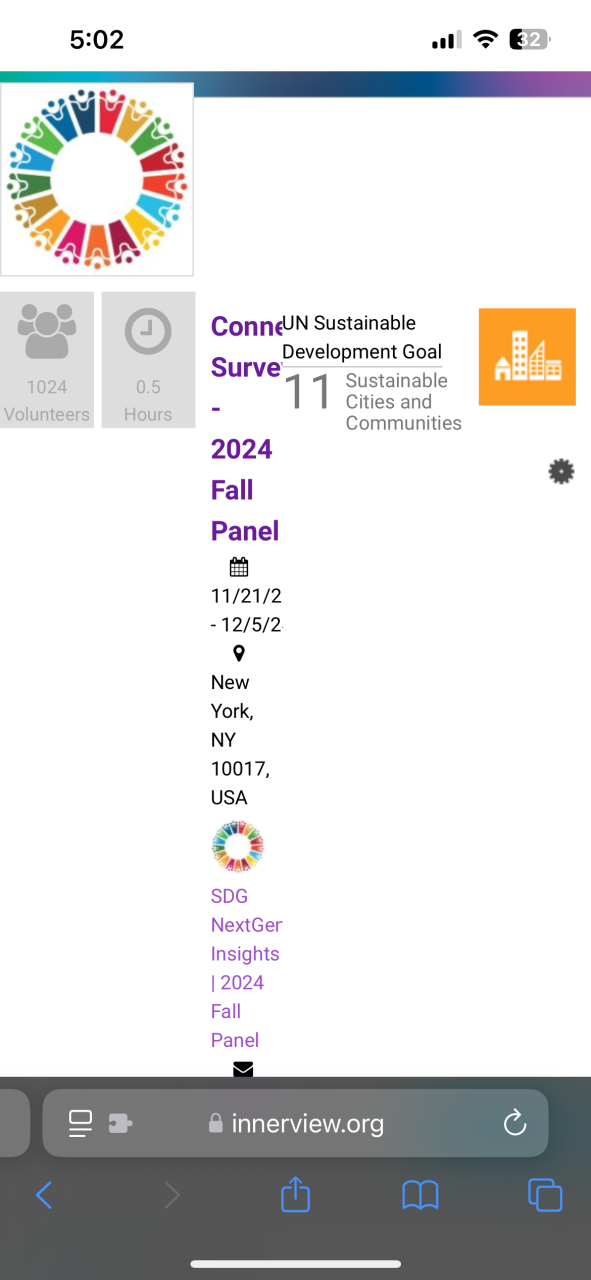Click the Hours clock icon
The image size is (591, 1280).
point(148,333)
